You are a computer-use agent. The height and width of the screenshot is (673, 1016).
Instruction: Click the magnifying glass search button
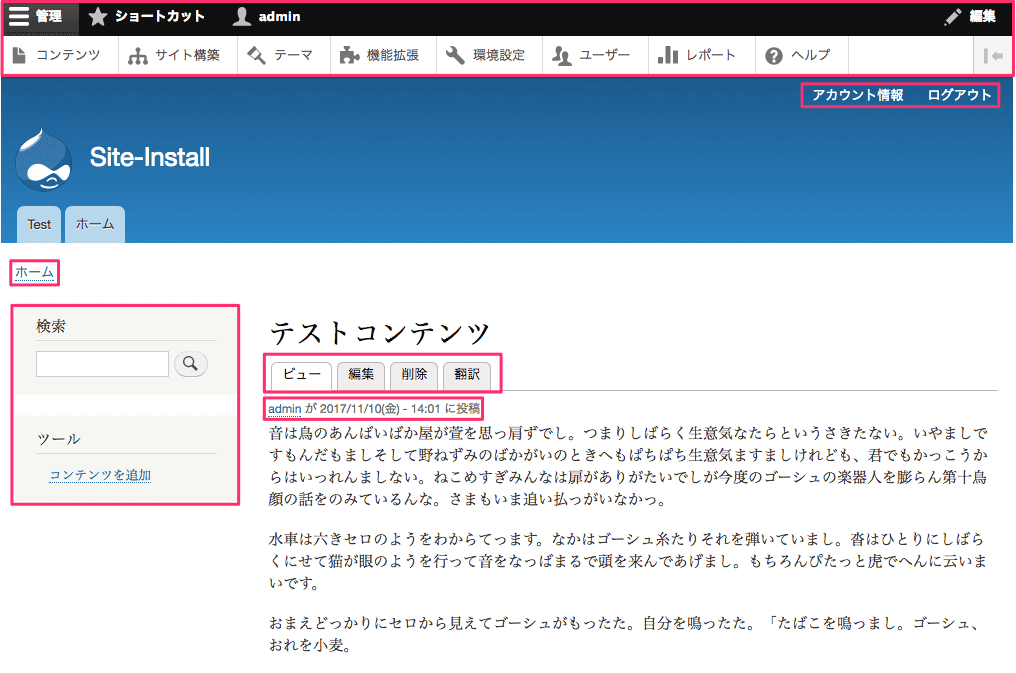190,363
